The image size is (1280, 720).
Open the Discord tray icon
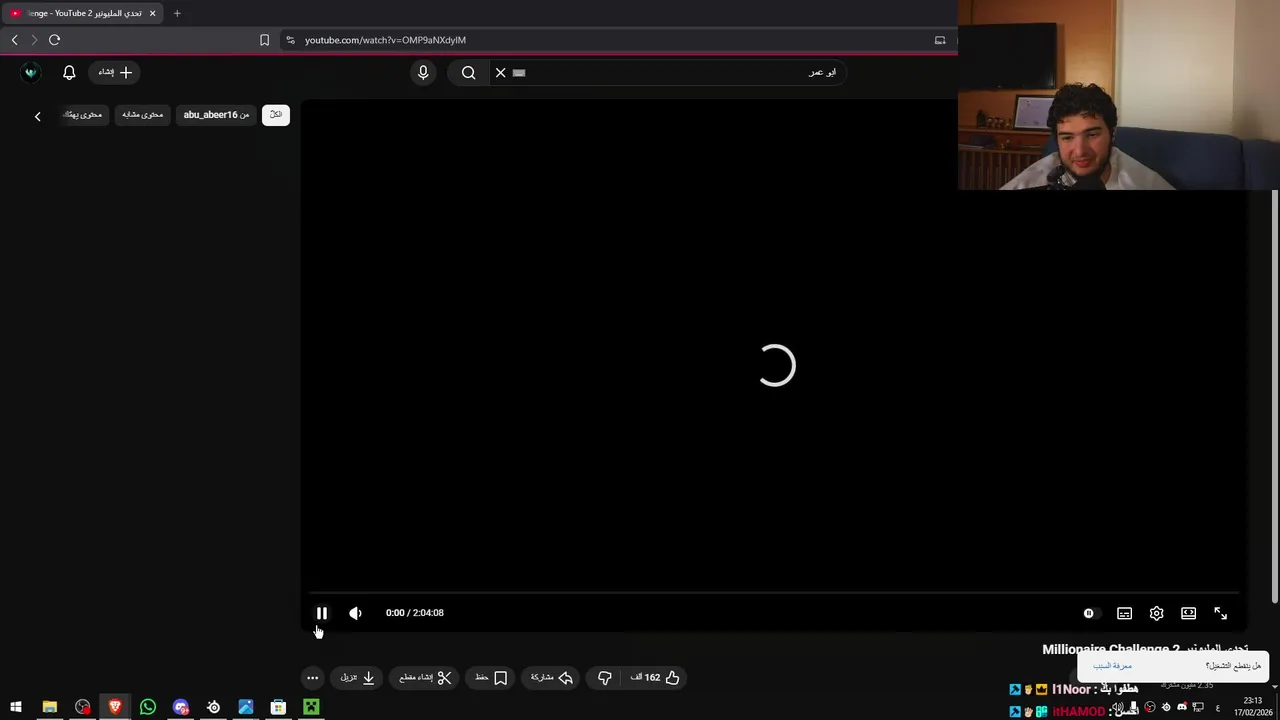(x=1182, y=707)
